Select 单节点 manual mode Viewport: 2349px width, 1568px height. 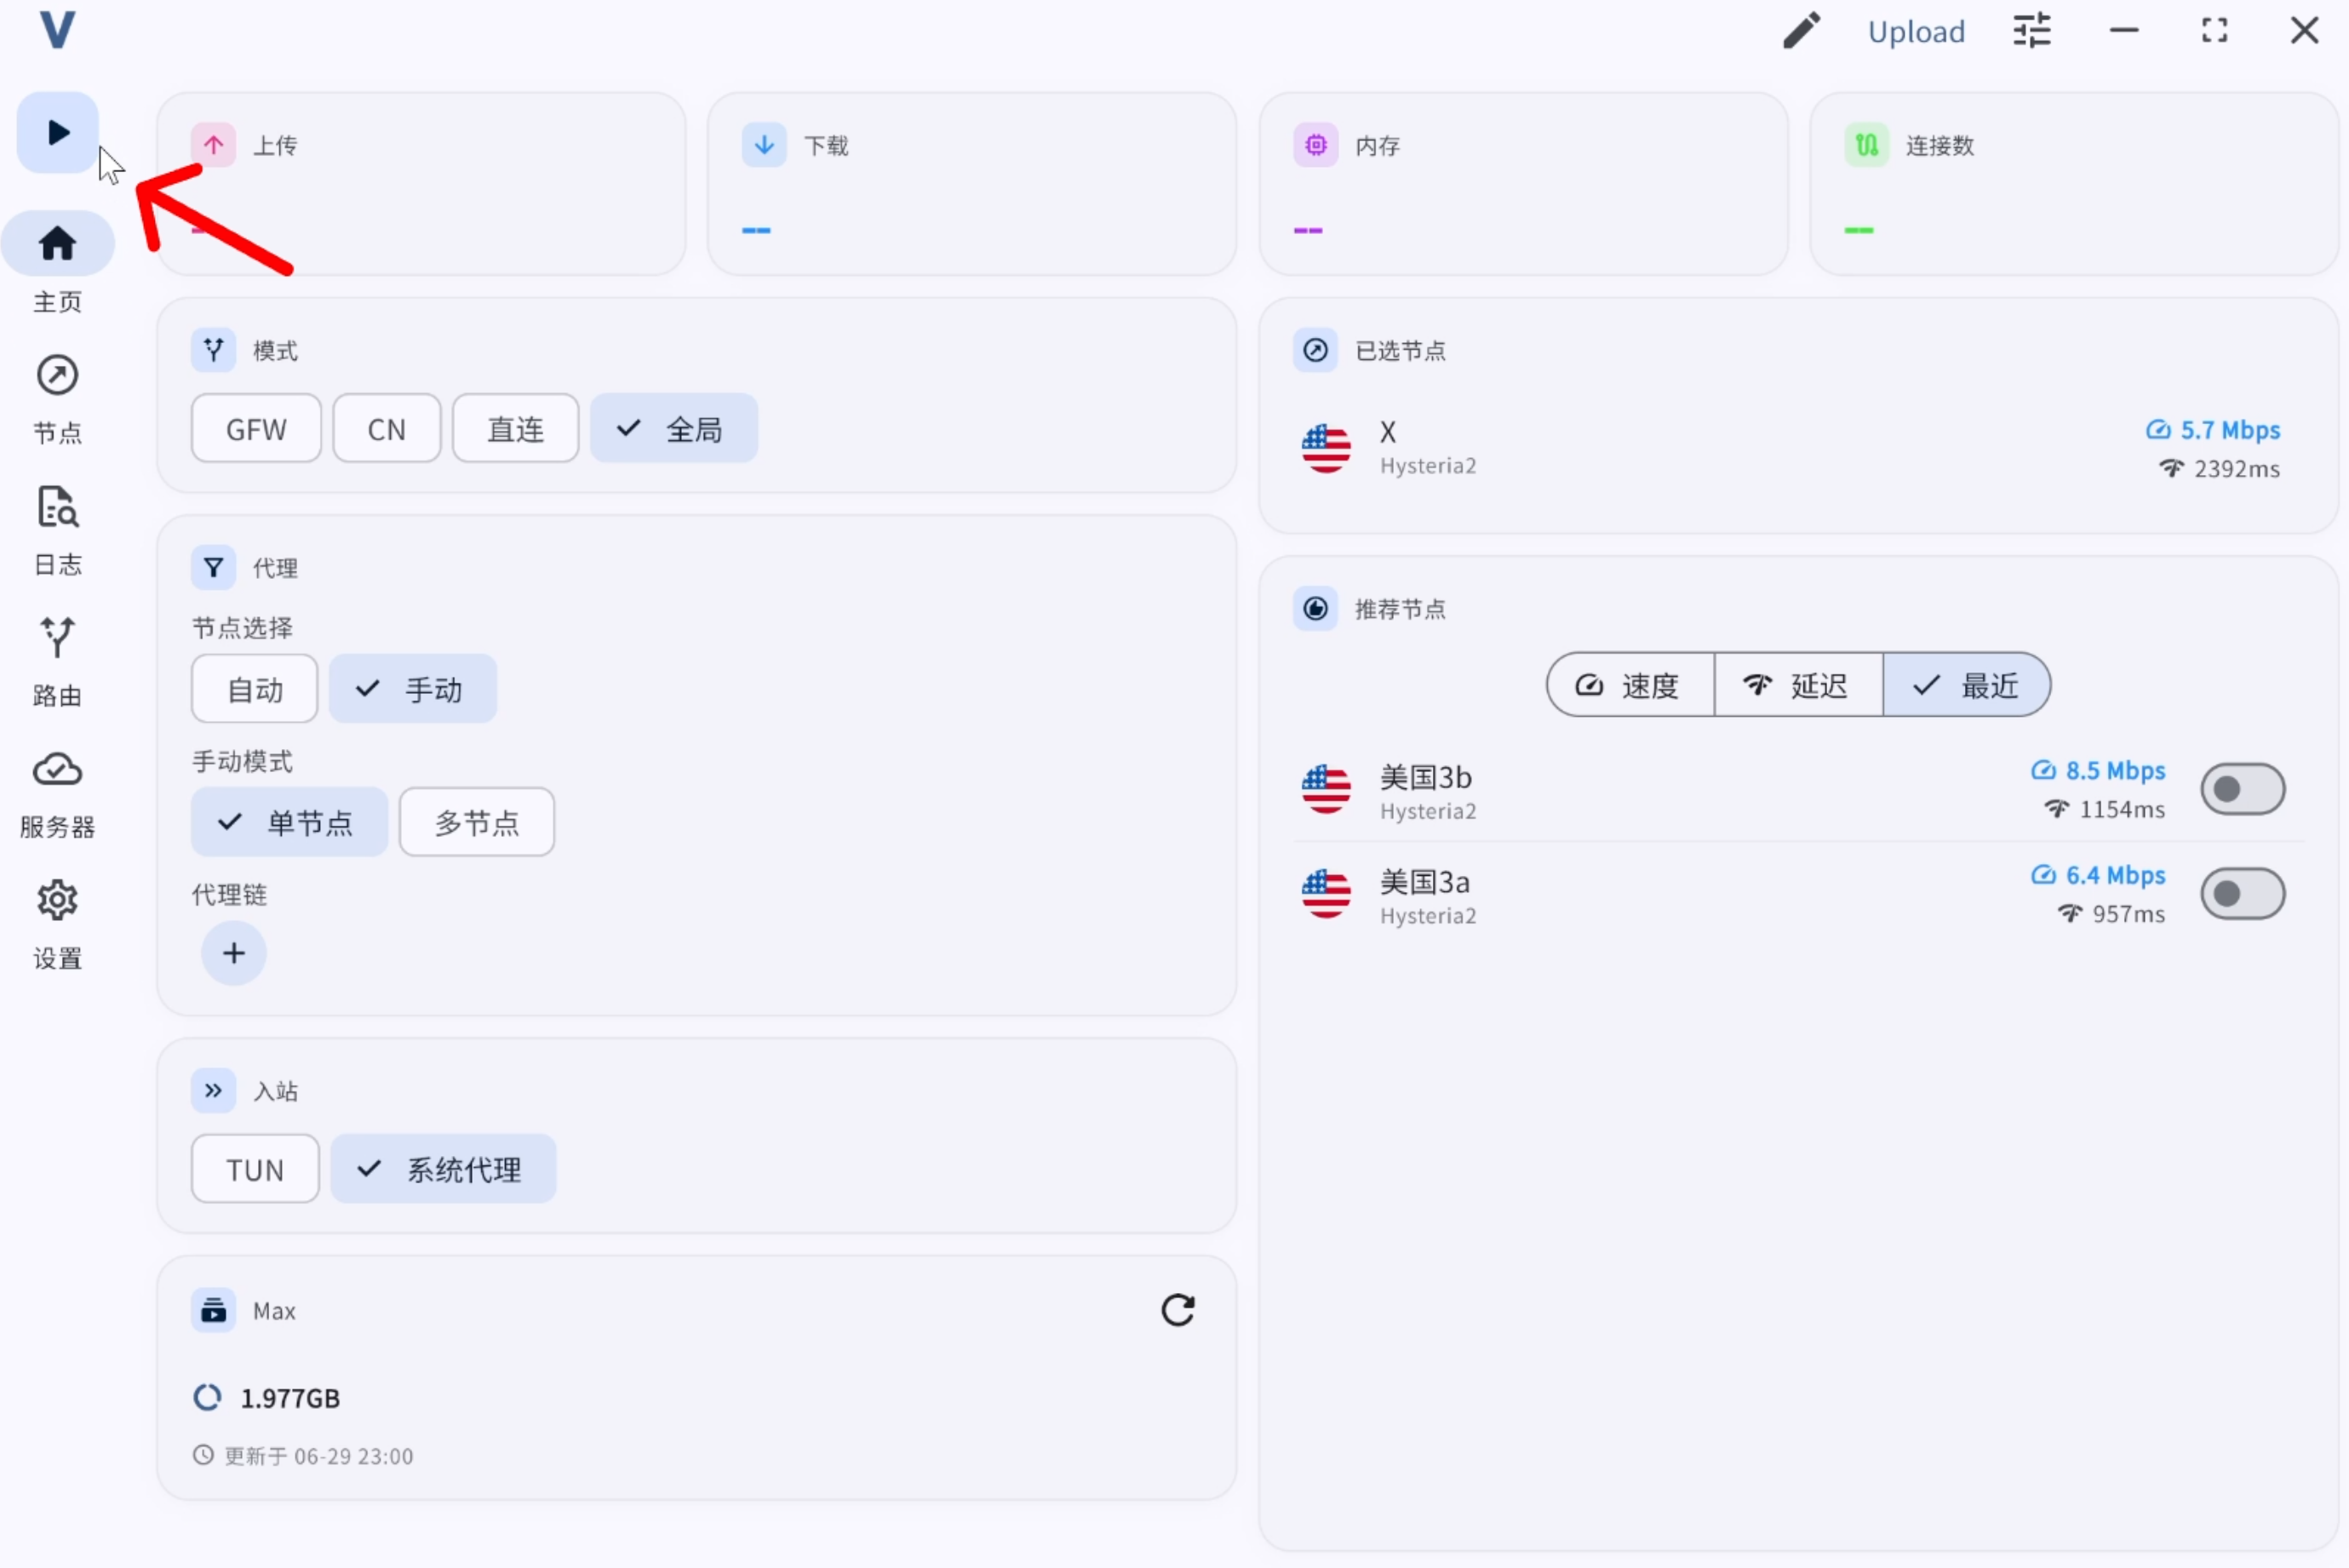[289, 821]
